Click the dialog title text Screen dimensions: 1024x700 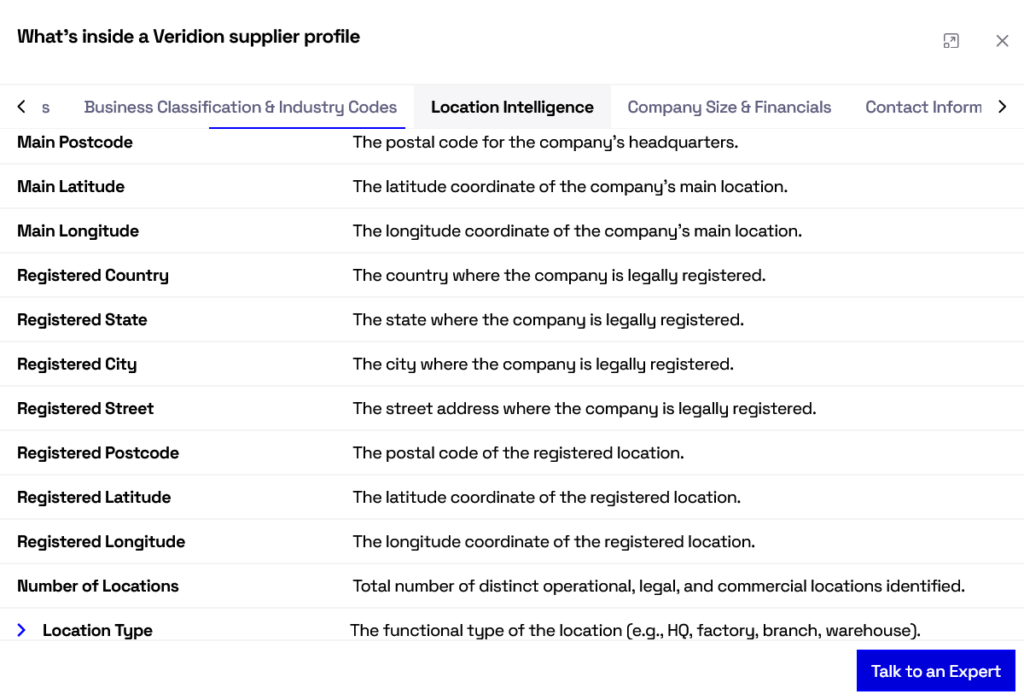pyautogui.click(x=189, y=36)
